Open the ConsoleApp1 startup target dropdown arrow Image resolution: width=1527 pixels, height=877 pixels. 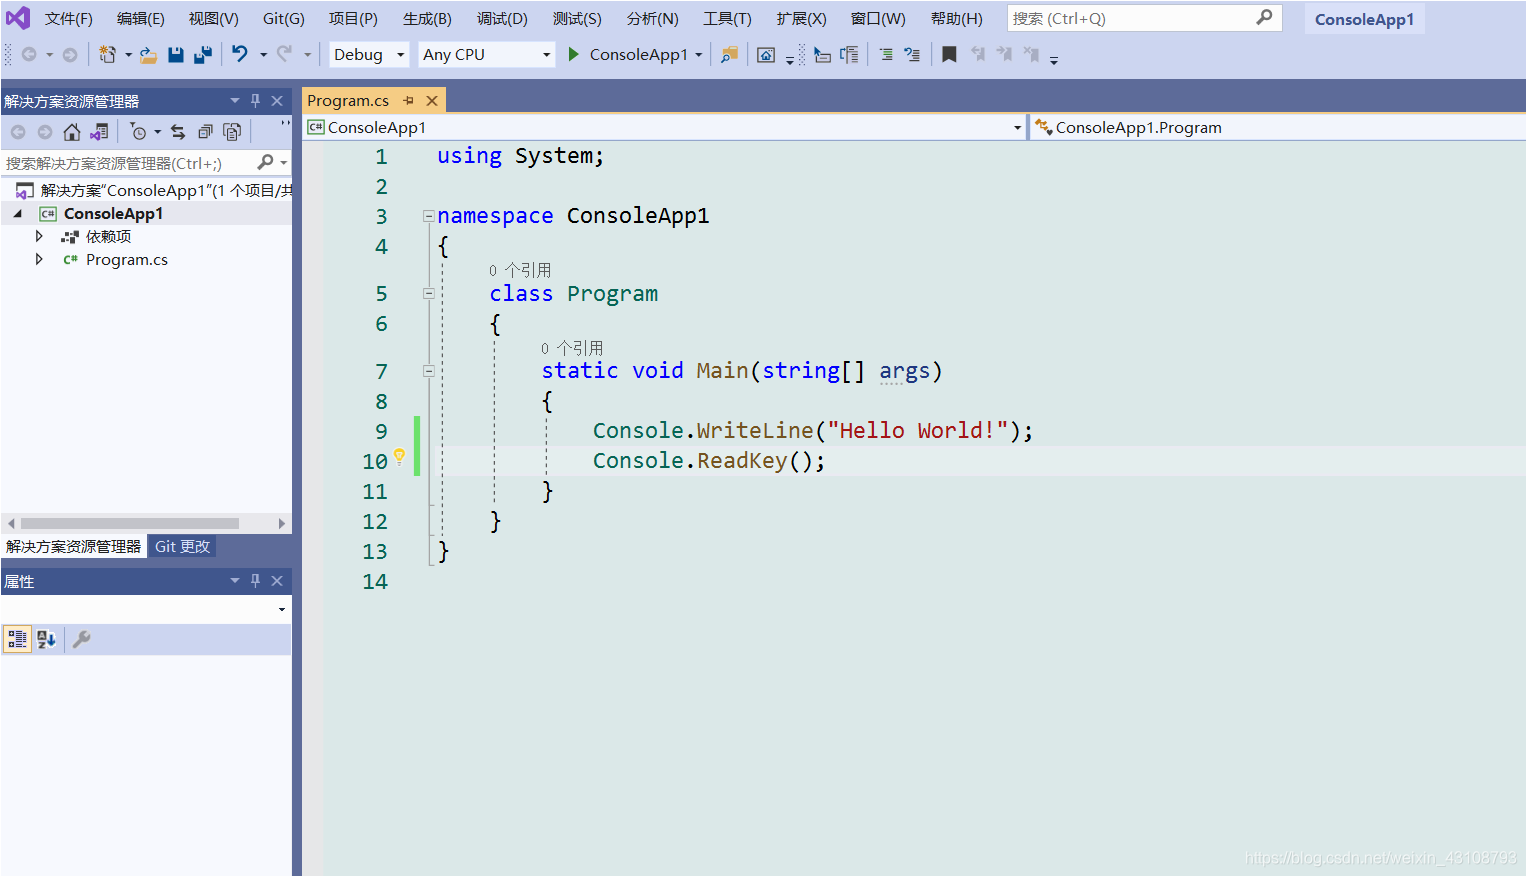tap(698, 55)
